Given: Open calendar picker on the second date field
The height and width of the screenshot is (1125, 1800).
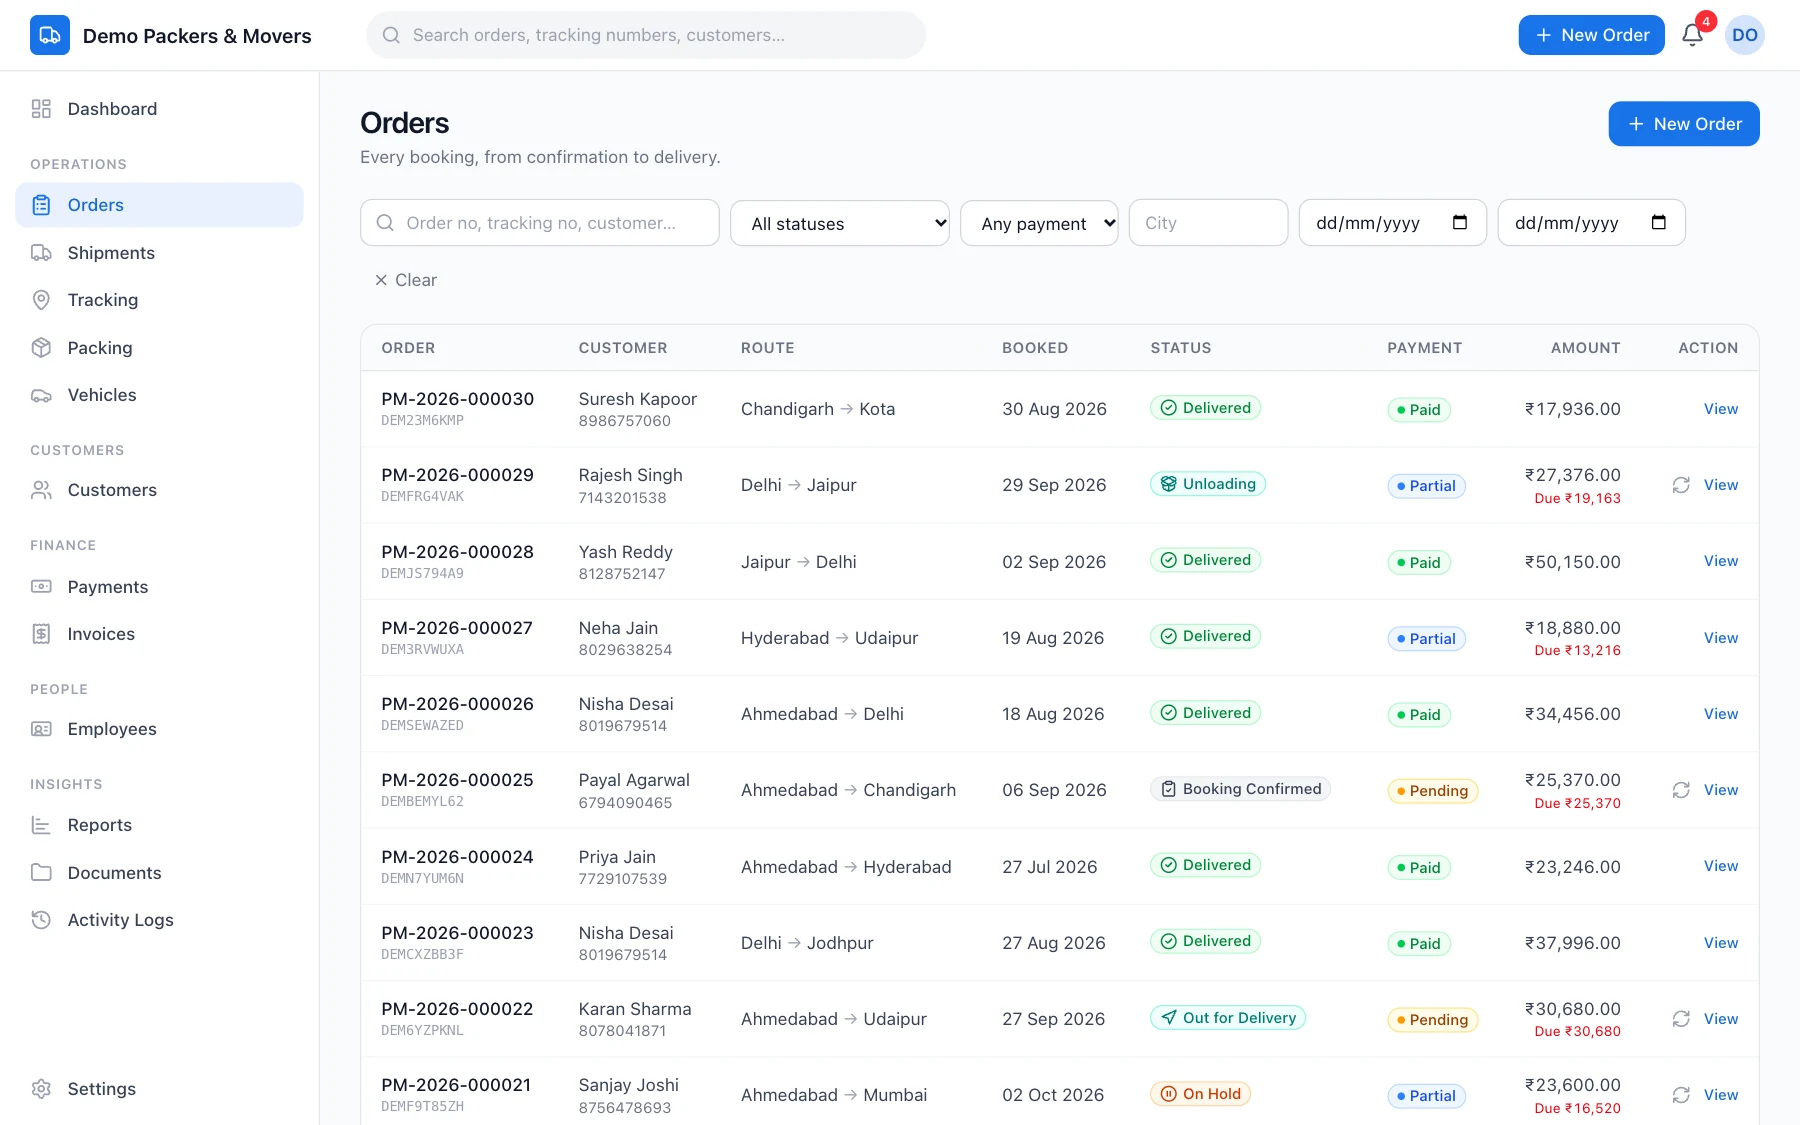Looking at the screenshot, I should (1659, 223).
